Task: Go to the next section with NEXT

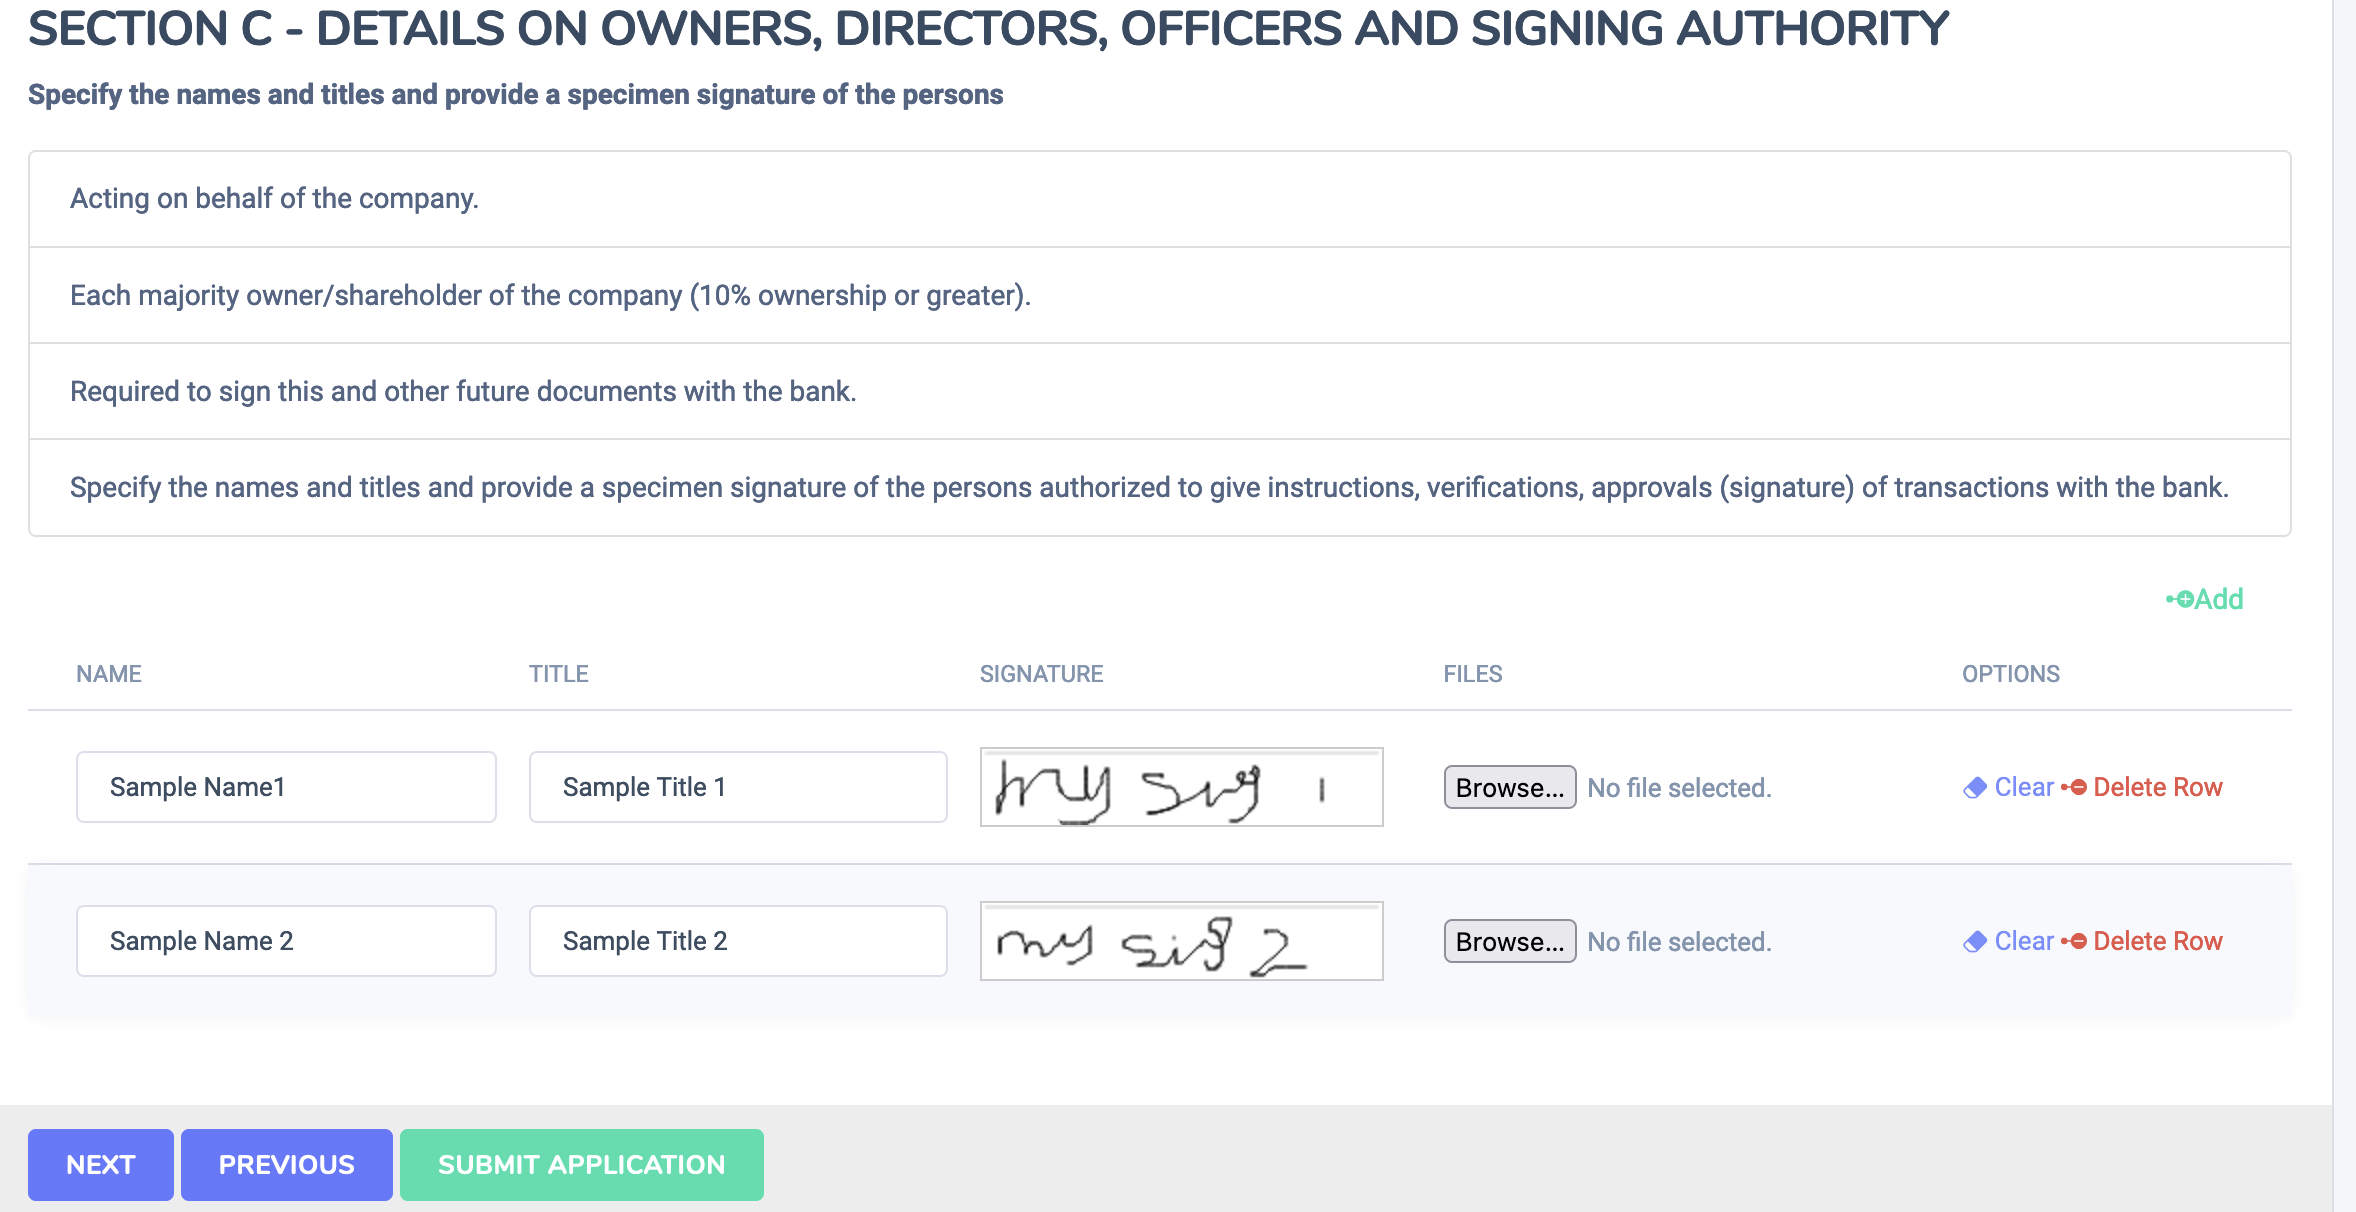Action: [100, 1165]
